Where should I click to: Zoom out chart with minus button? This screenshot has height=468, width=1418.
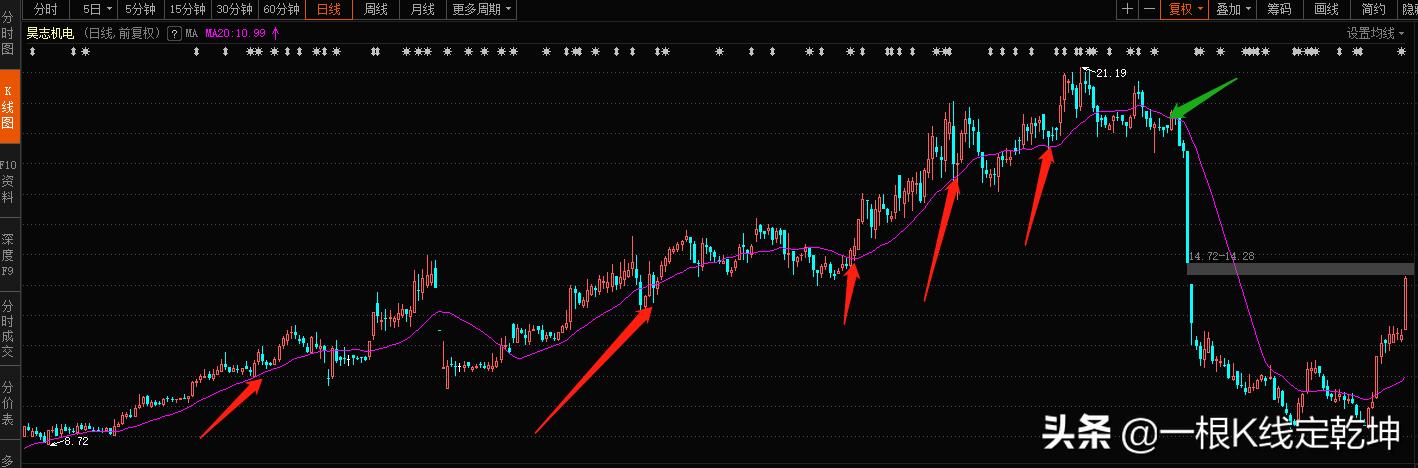click(1149, 9)
